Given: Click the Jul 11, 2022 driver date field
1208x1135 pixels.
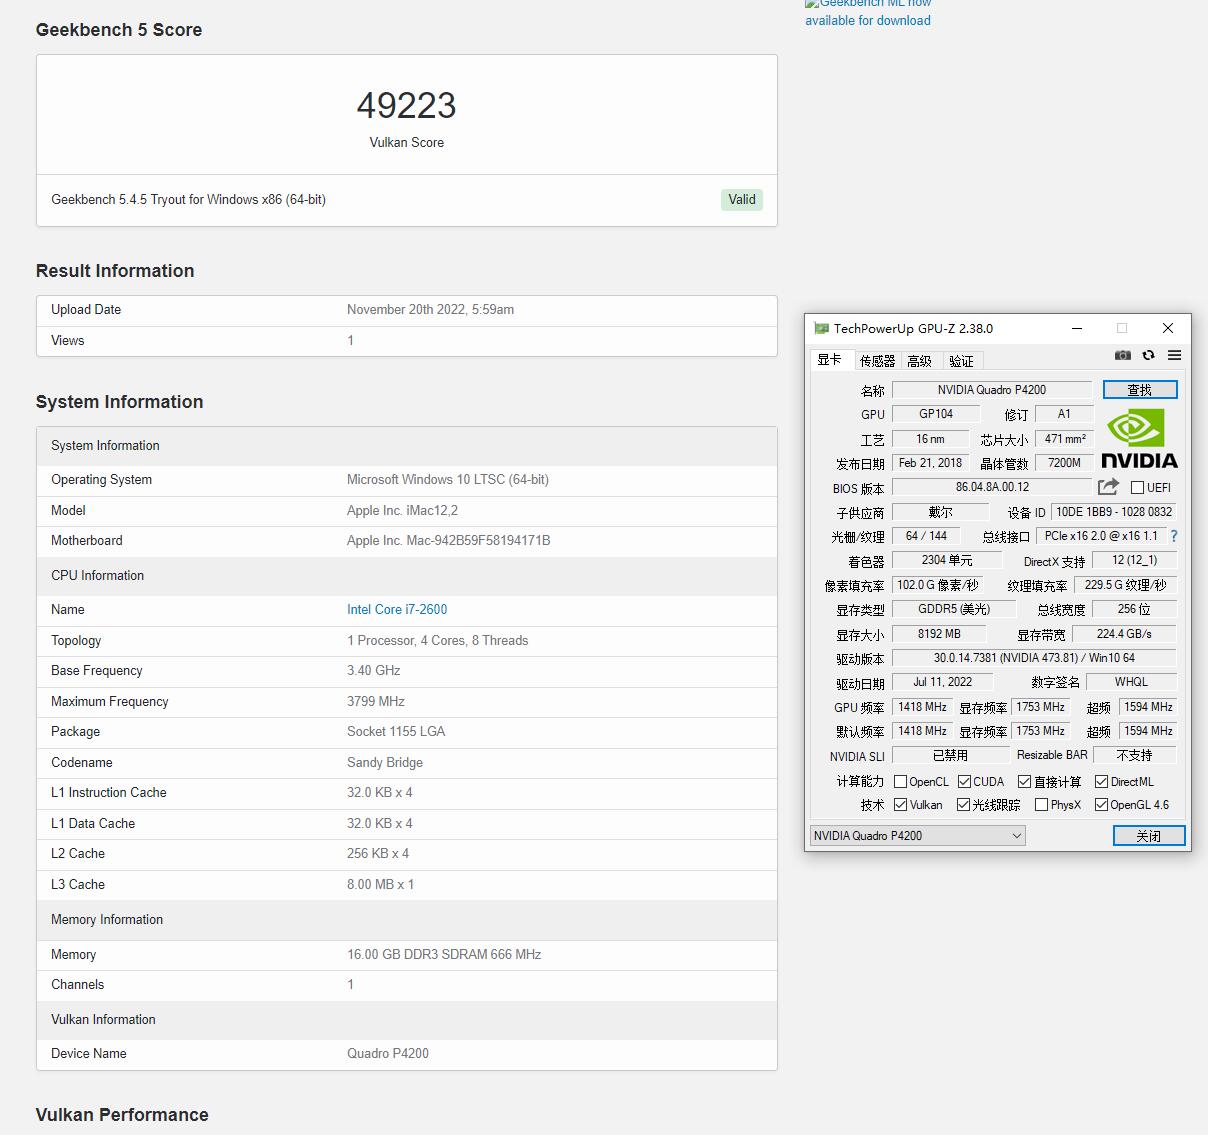Looking at the screenshot, I should (x=942, y=682).
